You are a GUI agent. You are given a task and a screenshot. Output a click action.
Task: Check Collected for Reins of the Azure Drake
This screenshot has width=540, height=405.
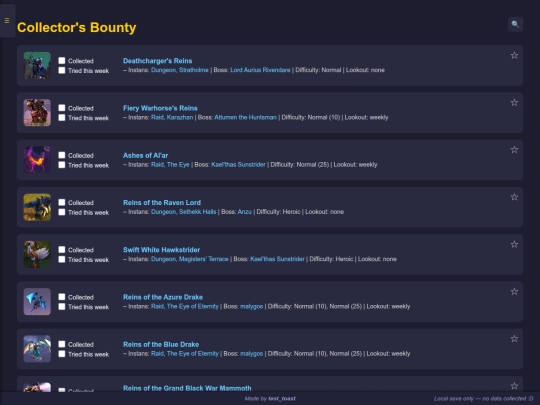[x=62, y=297]
